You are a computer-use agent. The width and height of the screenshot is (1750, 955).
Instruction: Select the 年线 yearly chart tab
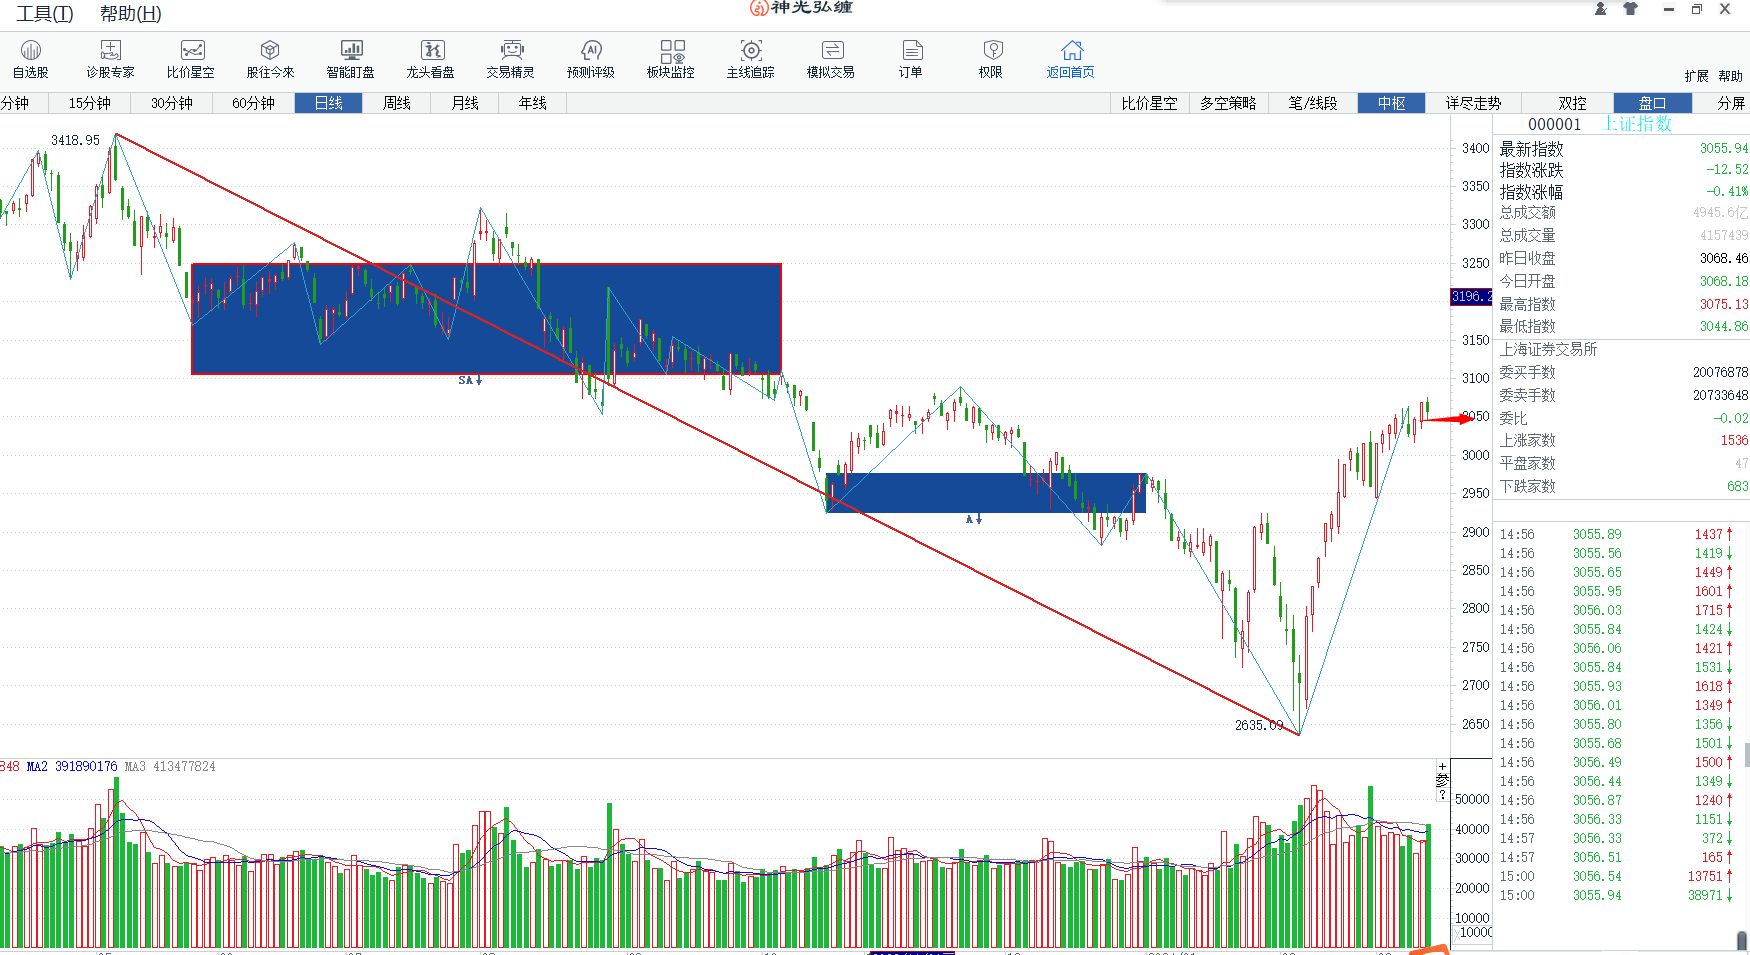tap(533, 103)
